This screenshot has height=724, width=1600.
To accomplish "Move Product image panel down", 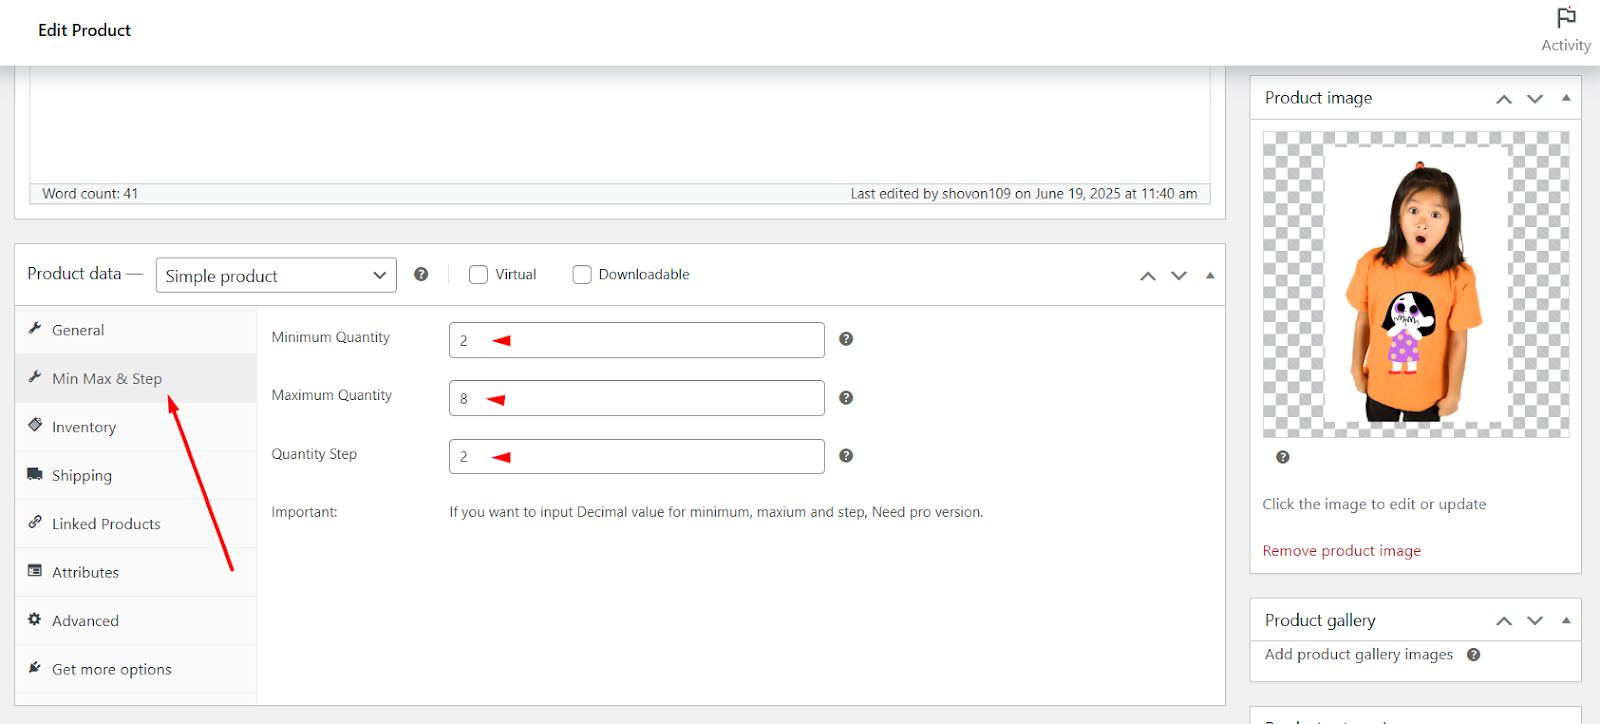I will coord(1535,99).
